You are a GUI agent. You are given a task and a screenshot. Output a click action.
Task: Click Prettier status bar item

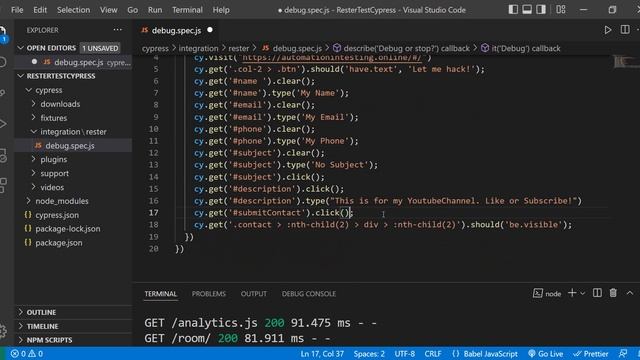tap(591, 354)
